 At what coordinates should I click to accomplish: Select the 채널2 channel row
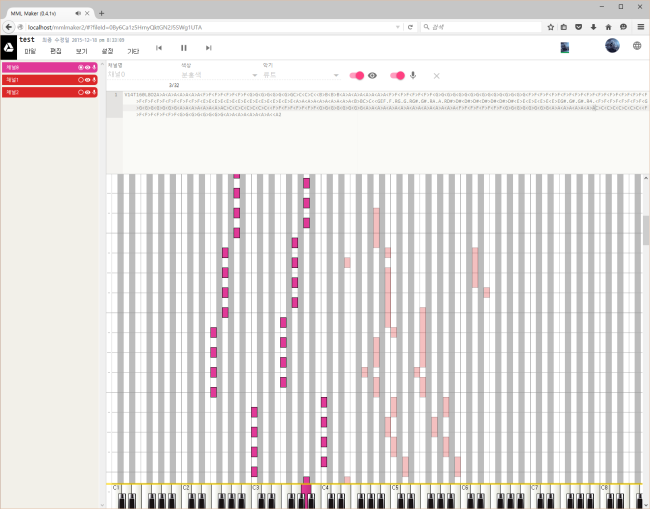point(40,92)
